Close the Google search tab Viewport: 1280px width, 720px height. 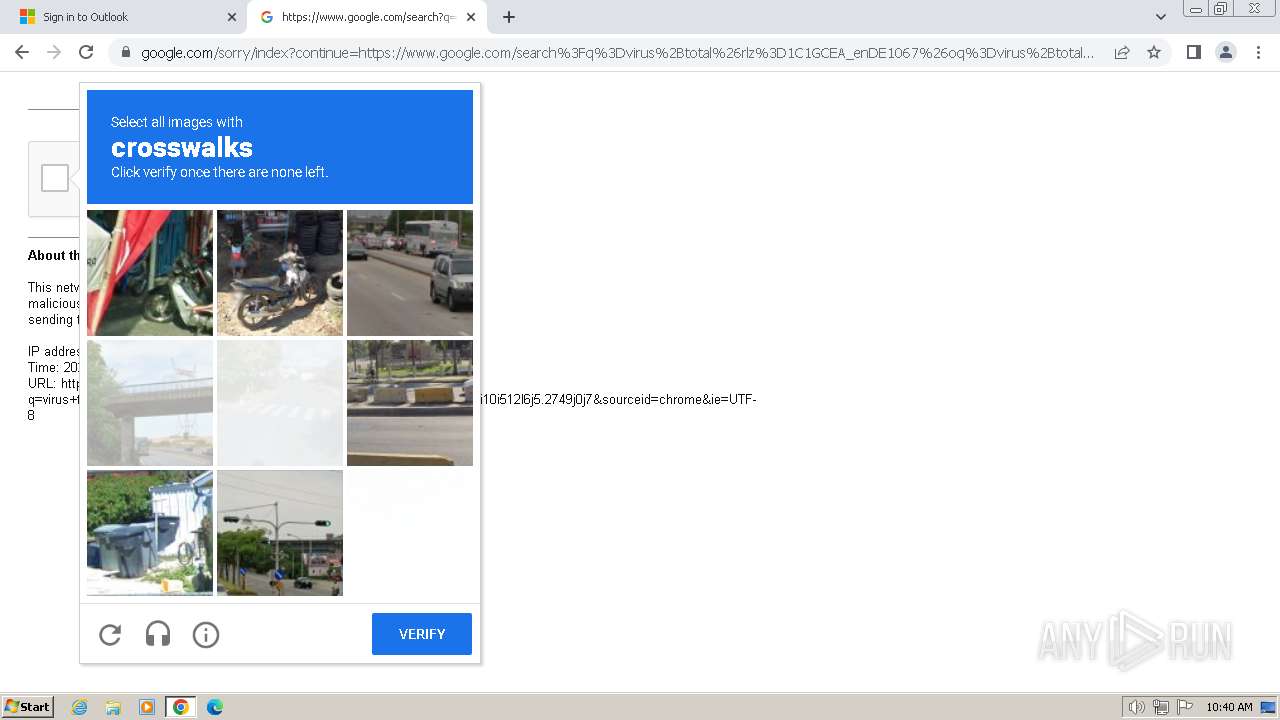click(x=471, y=17)
